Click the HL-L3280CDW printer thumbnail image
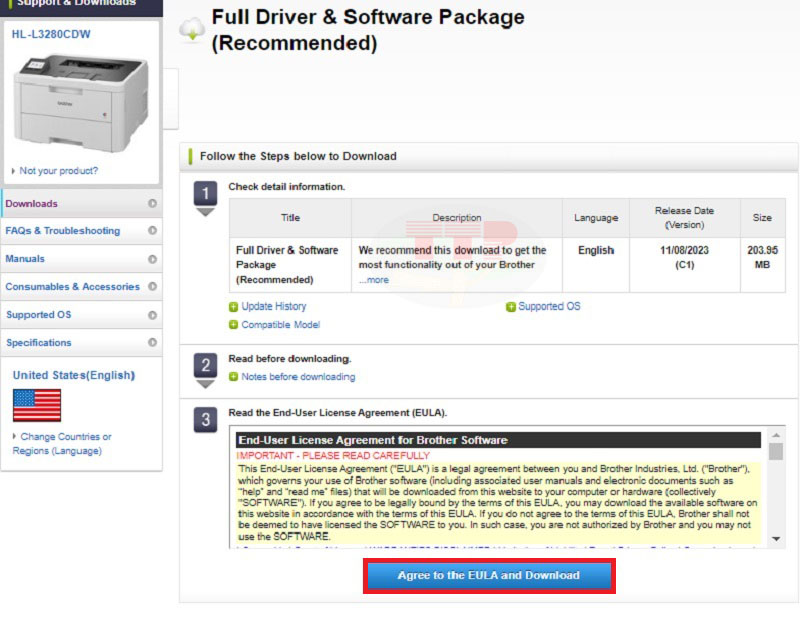 click(82, 100)
